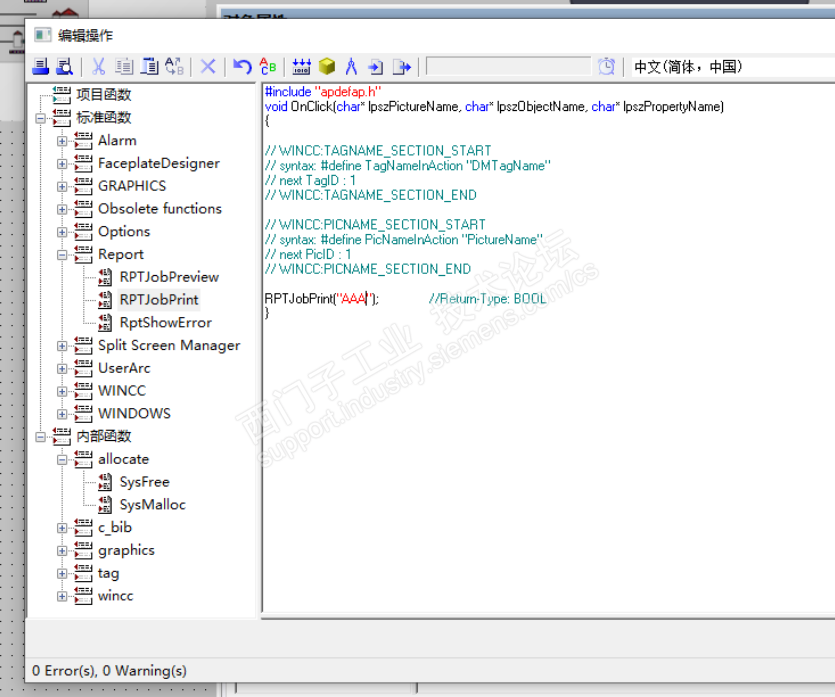Click the //Return-Type: BOOL comment
The image size is (835, 697).
[488, 299]
